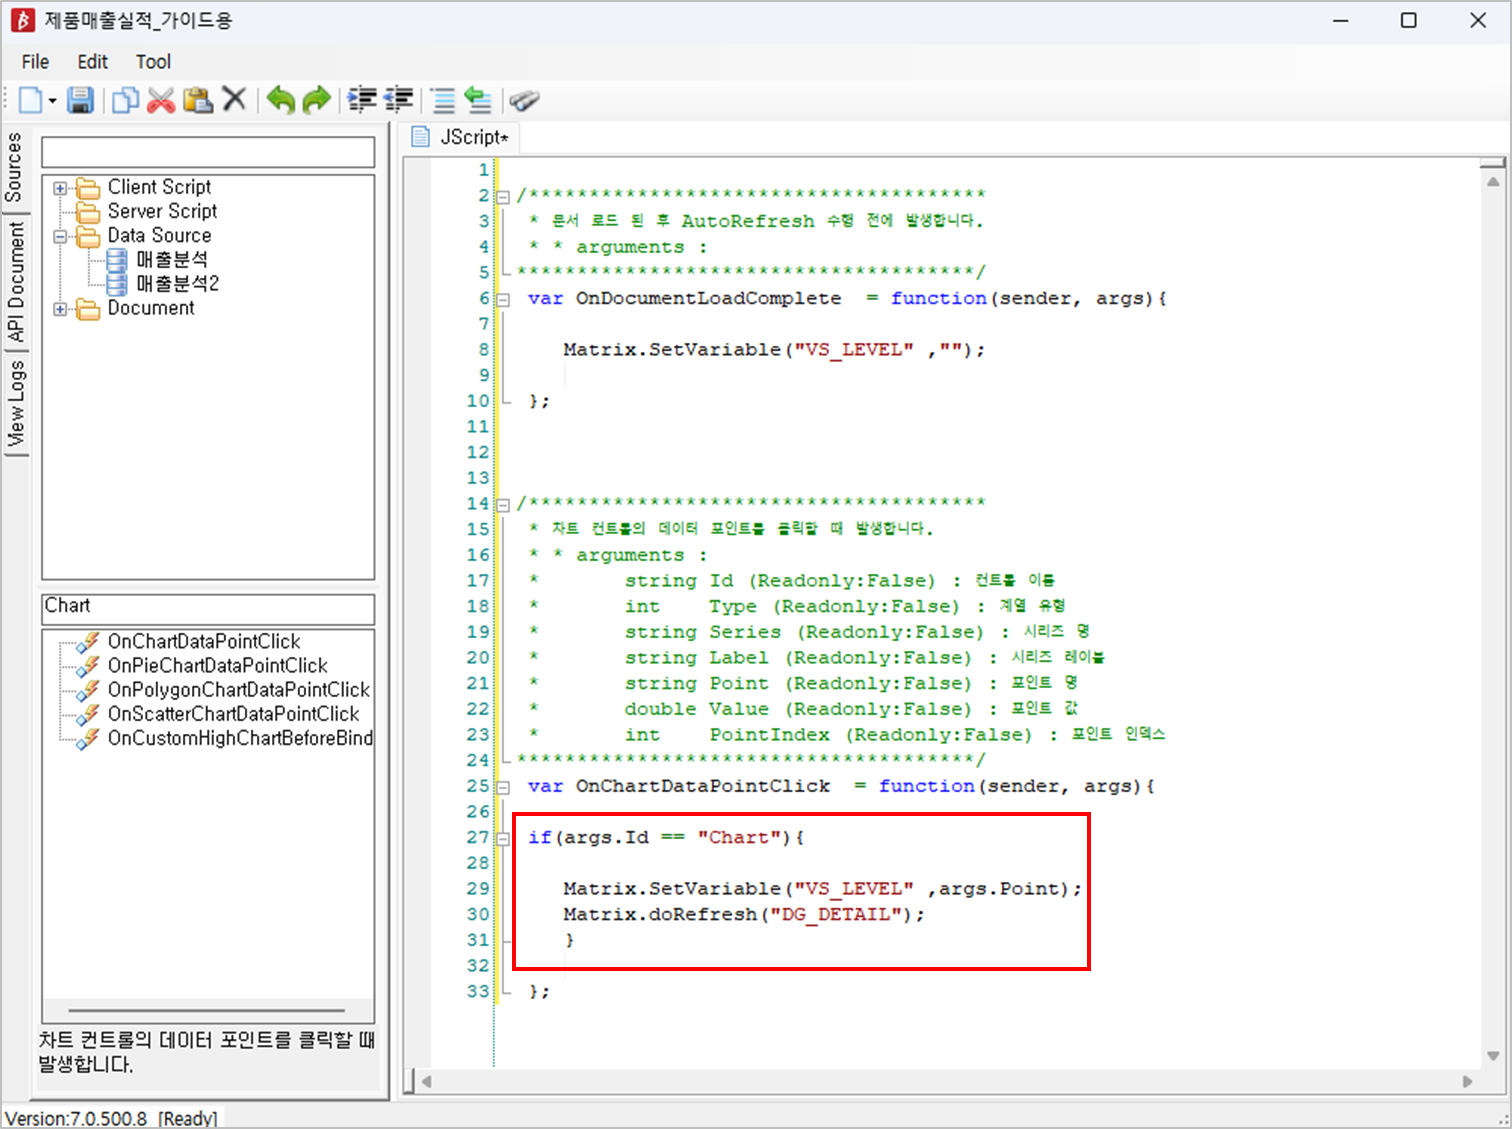Switch to the Sources side tab
Screen dimensions: 1512x1129
pos(14,167)
